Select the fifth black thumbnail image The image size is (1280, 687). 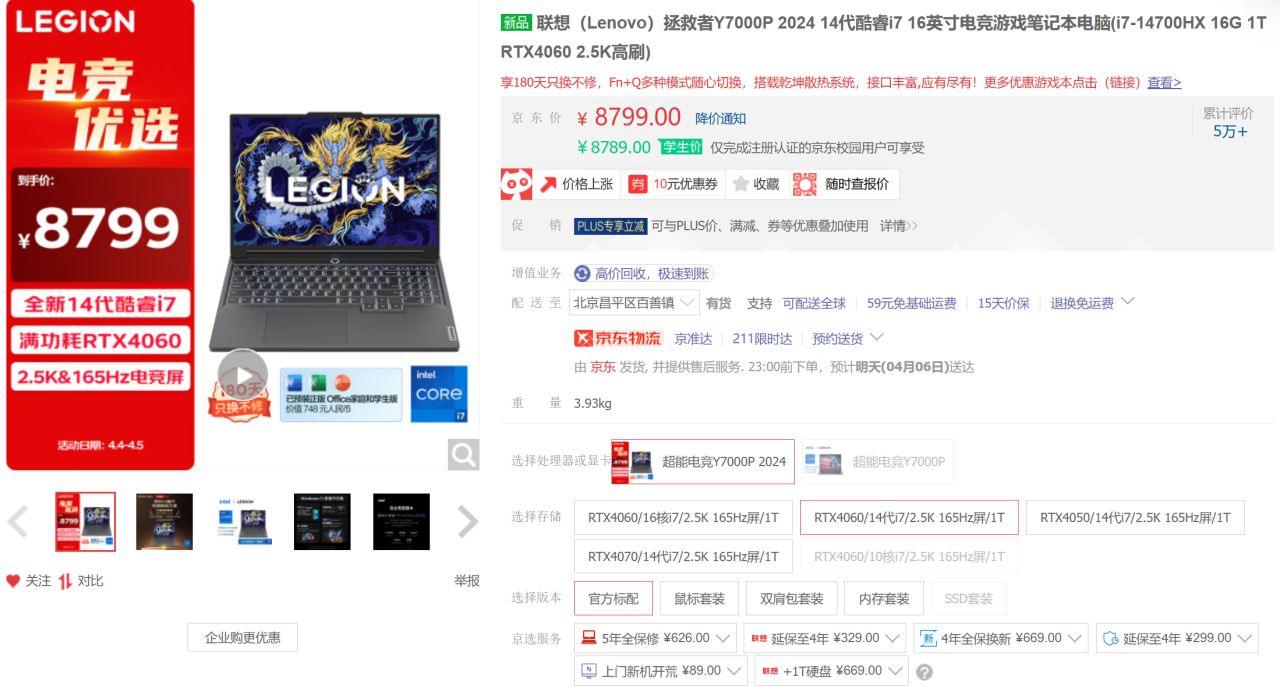[x=401, y=521]
